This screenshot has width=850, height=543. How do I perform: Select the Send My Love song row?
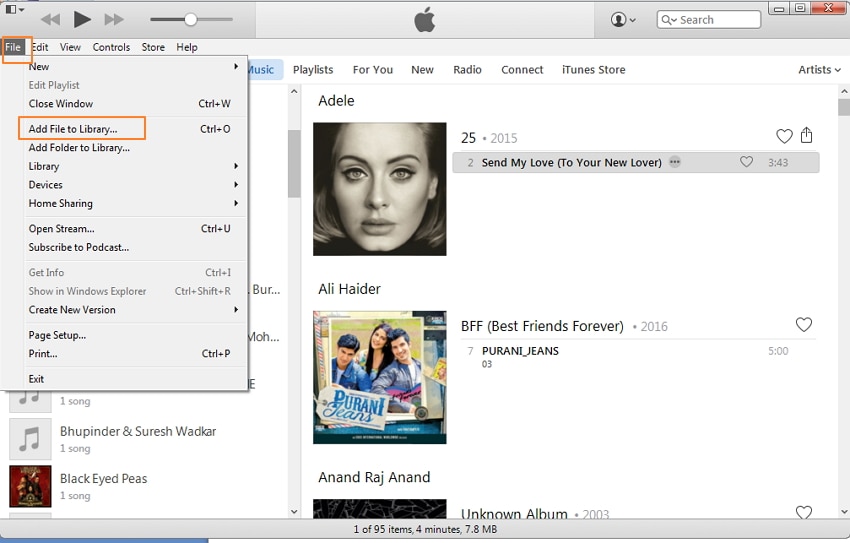pyautogui.click(x=635, y=162)
